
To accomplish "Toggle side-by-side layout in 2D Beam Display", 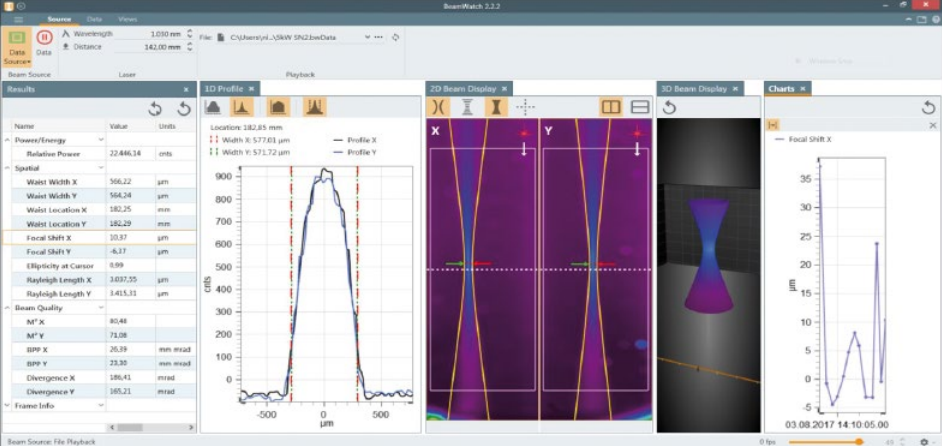I will click(610, 107).
